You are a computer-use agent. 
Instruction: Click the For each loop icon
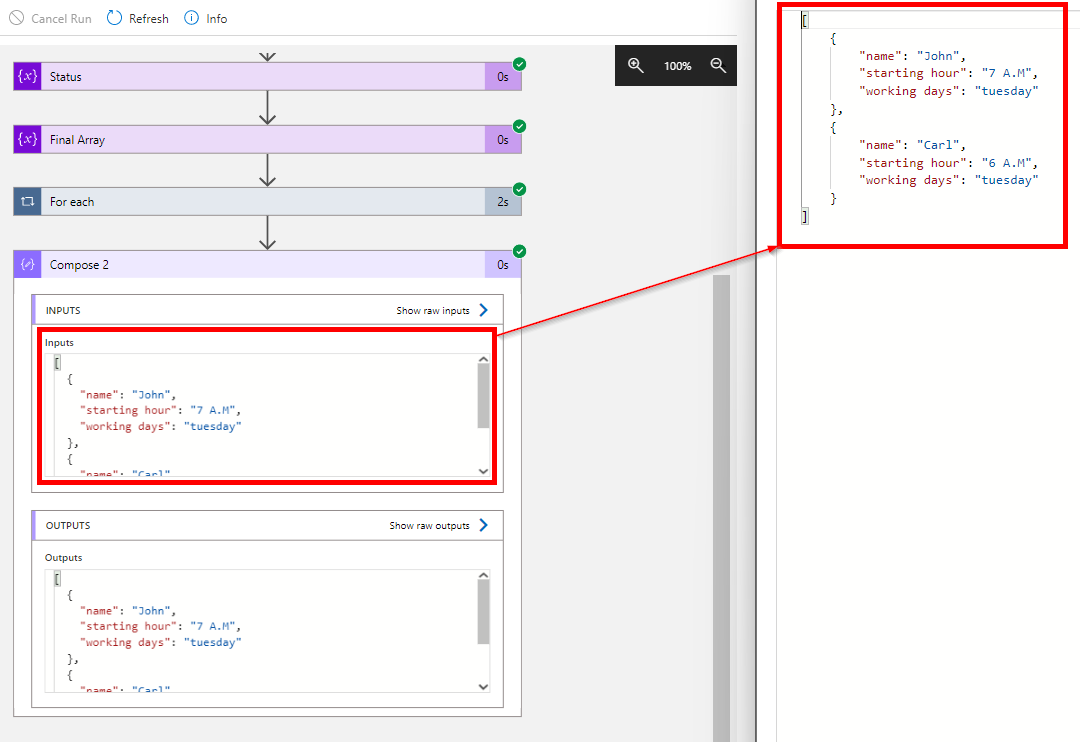tap(28, 202)
